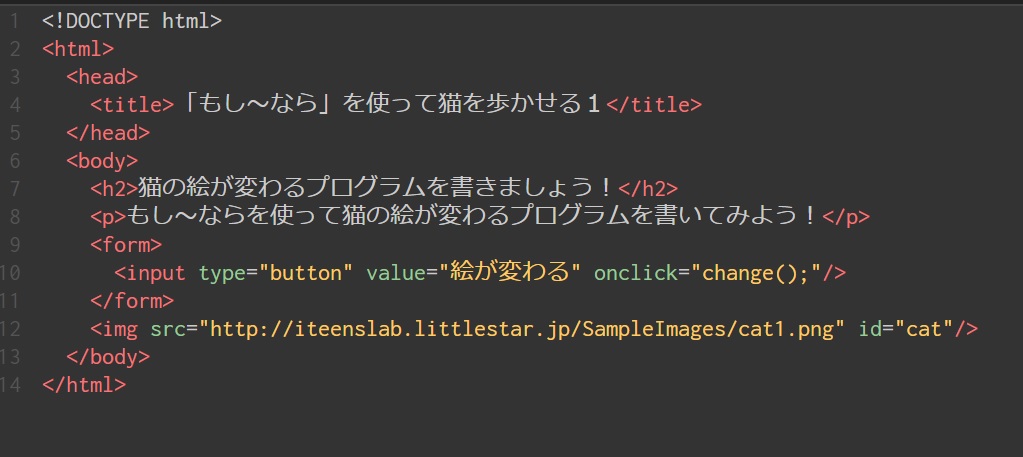Click the paragraph text on line 8
Viewport: 1023px width, 457px height.
pos(472,216)
